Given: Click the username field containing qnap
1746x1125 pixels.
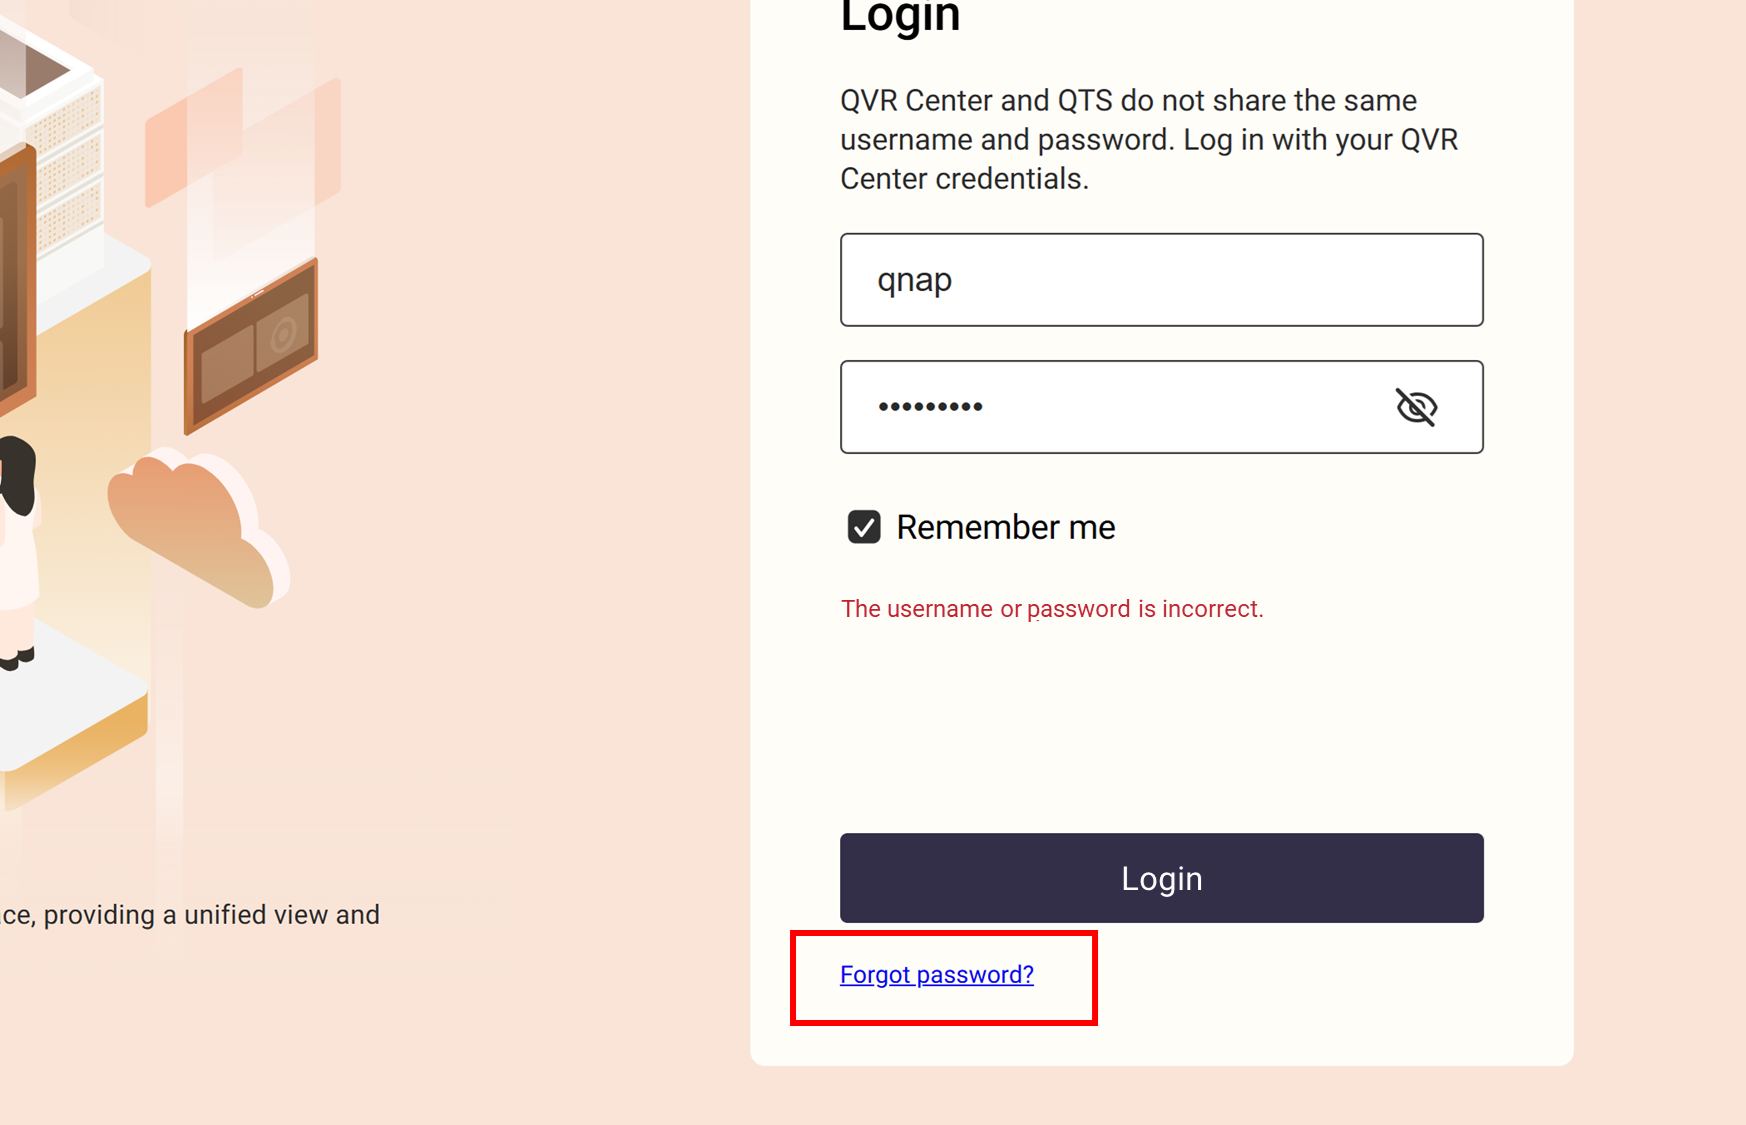Looking at the screenshot, I should pyautogui.click(x=1160, y=280).
